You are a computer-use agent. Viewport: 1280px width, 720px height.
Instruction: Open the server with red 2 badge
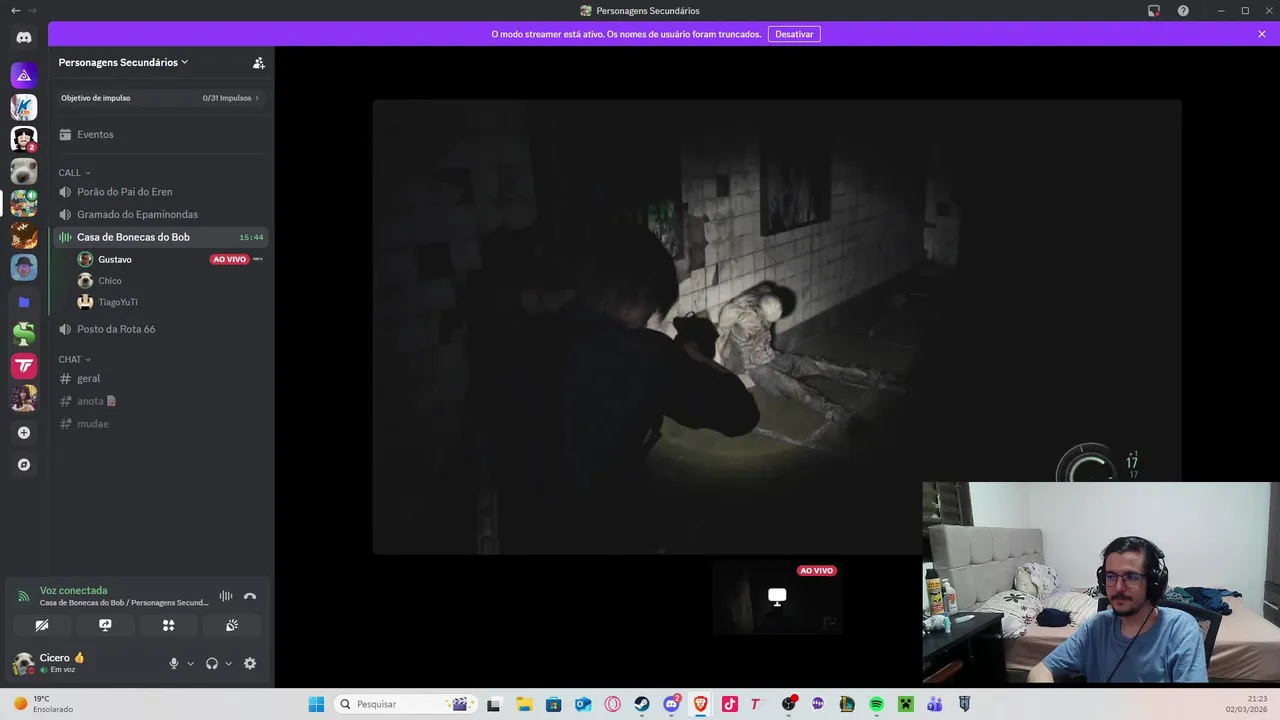click(x=24, y=139)
